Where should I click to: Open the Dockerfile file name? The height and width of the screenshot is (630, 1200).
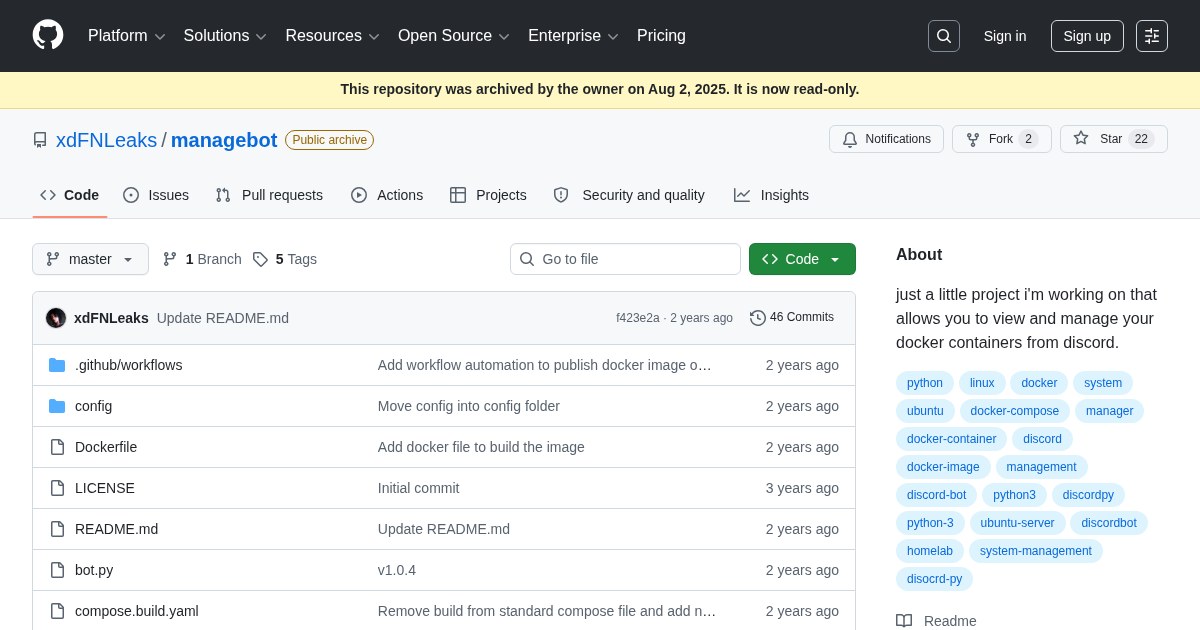[106, 447]
